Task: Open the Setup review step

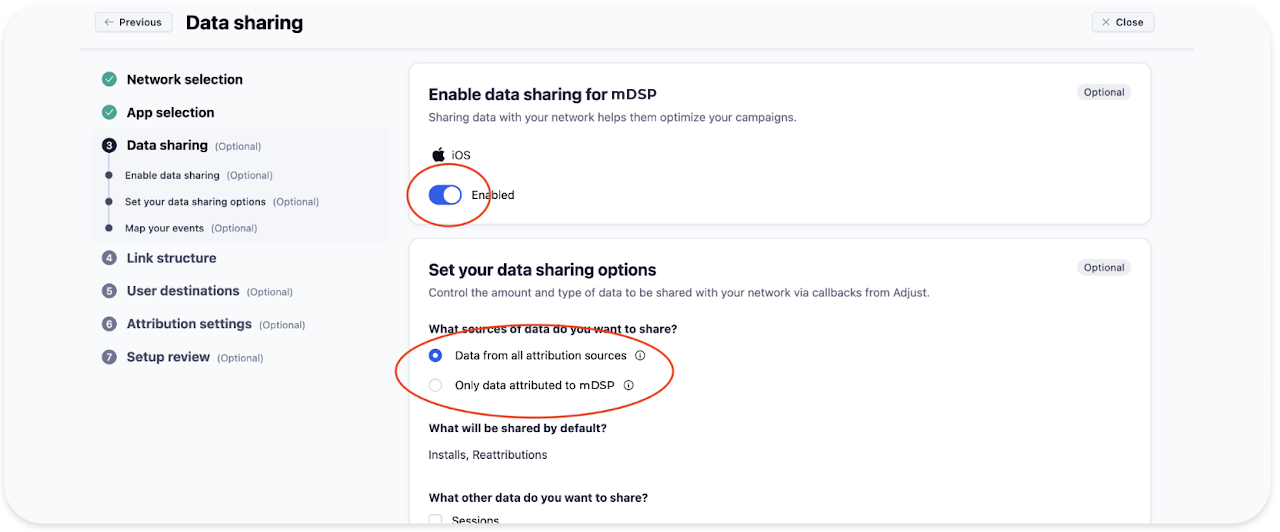Action: (168, 357)
